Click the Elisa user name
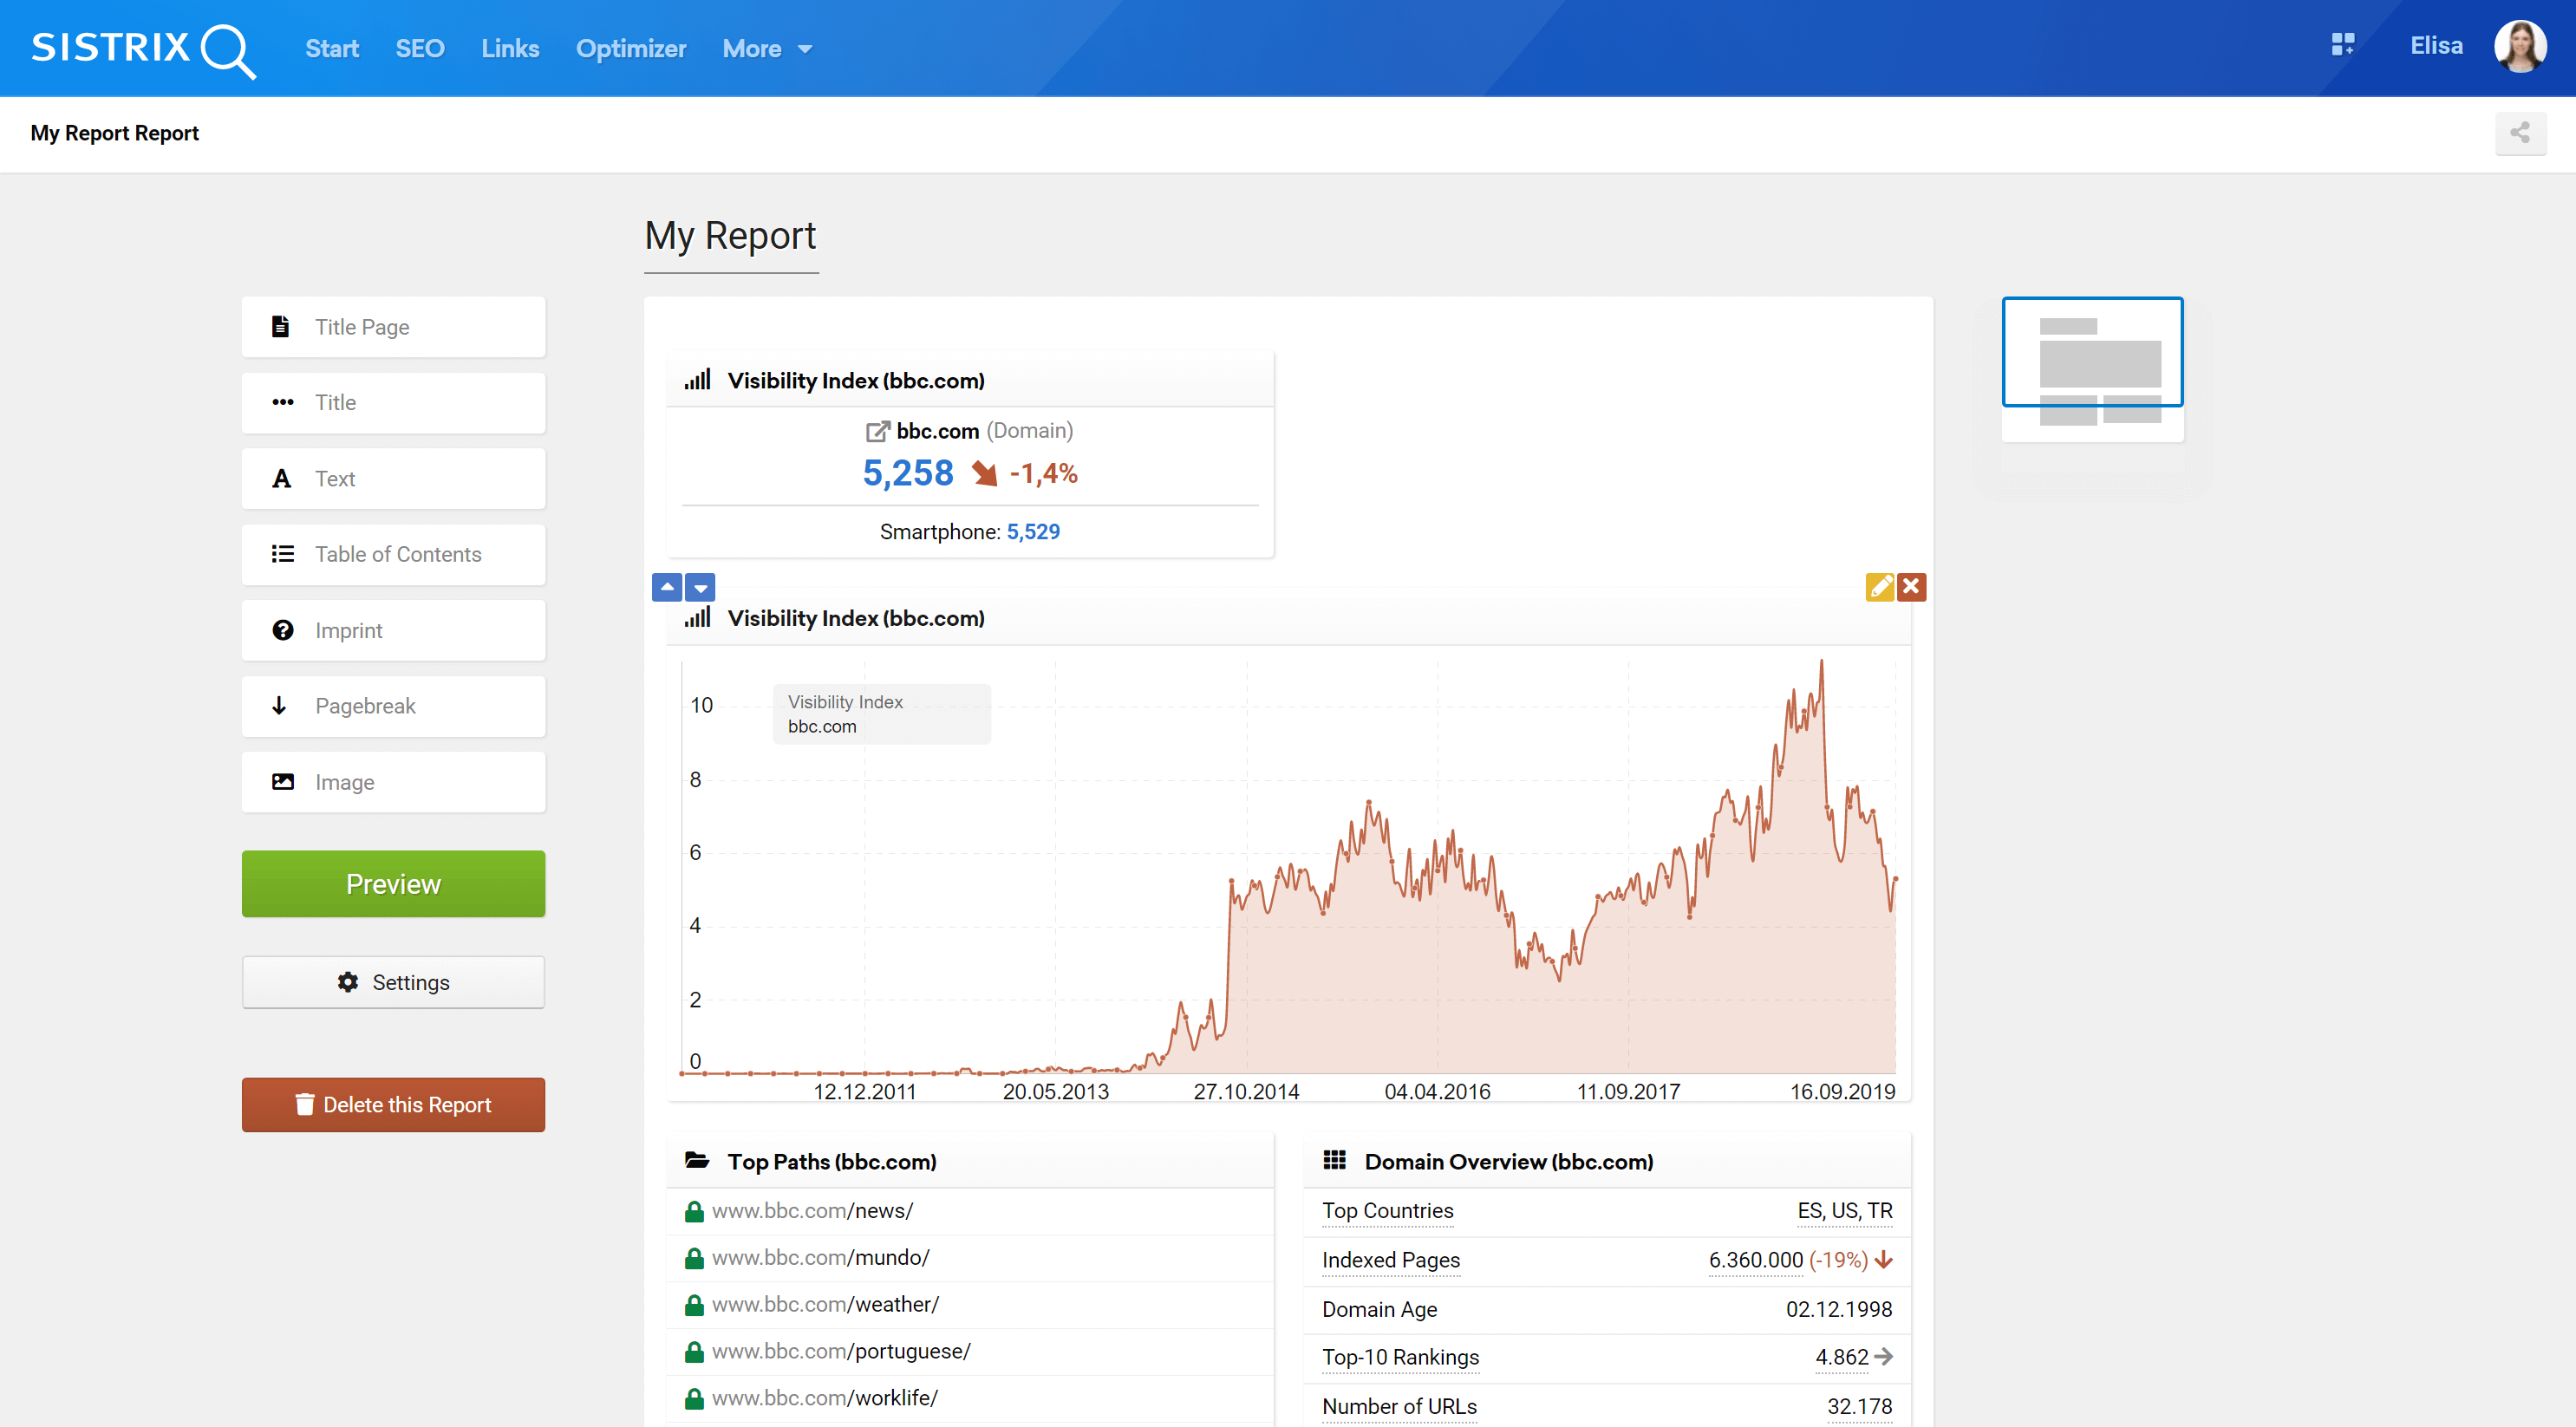This screenshot has height=1427, width=2576. tap(2436, 46)
